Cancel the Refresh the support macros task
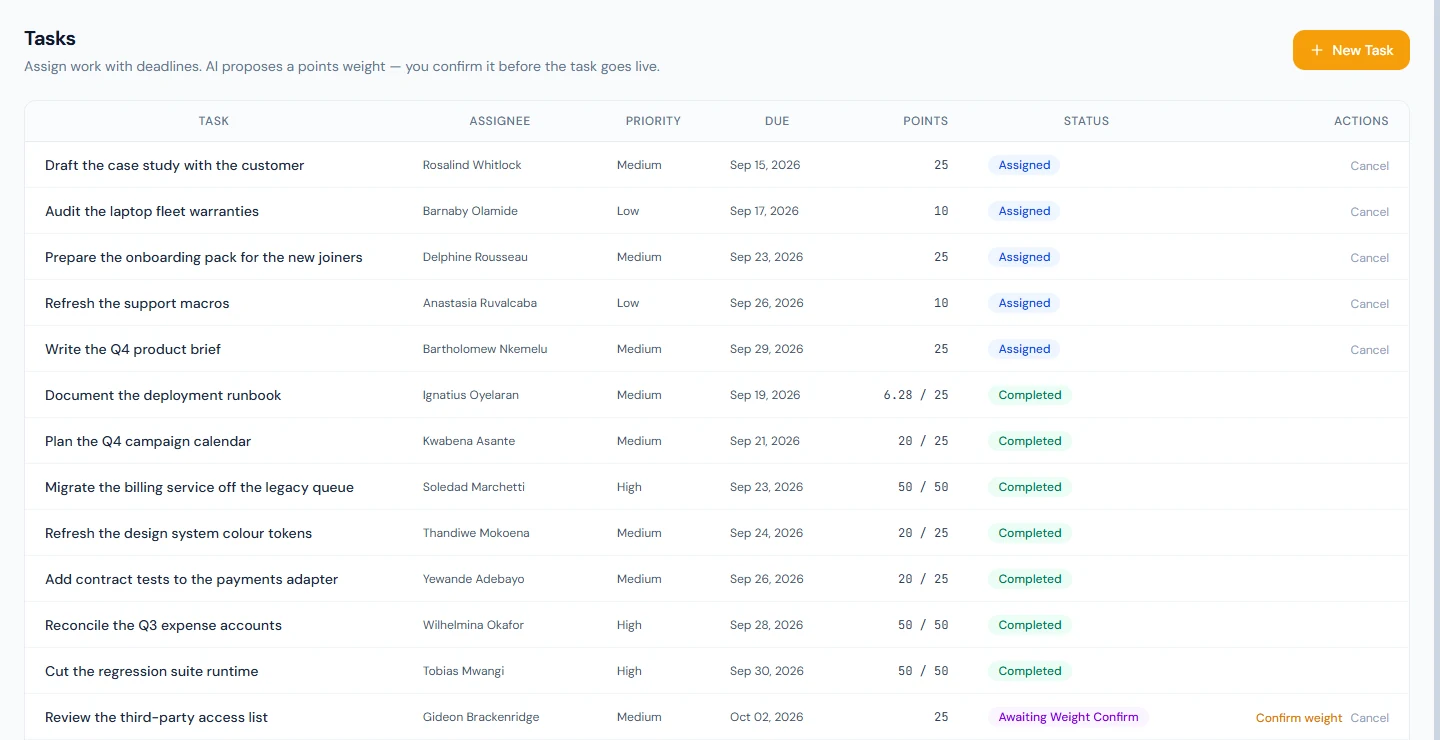The image size is (1440, 740). (x=1369, y=304)
